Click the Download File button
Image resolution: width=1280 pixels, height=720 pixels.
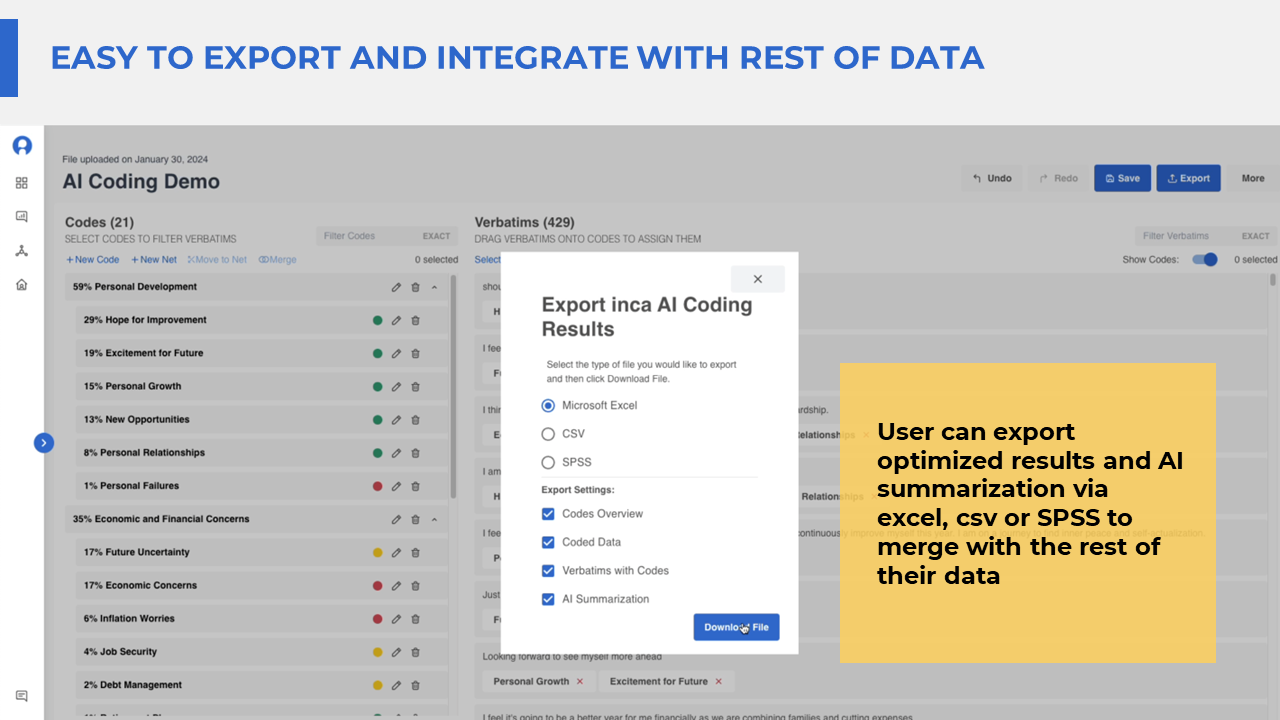click(x=736, y=627)
